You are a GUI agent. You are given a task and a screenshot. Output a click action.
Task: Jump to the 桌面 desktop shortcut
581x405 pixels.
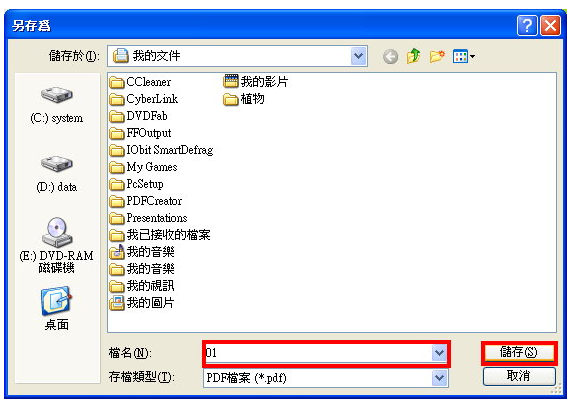[x=56, y=308]
